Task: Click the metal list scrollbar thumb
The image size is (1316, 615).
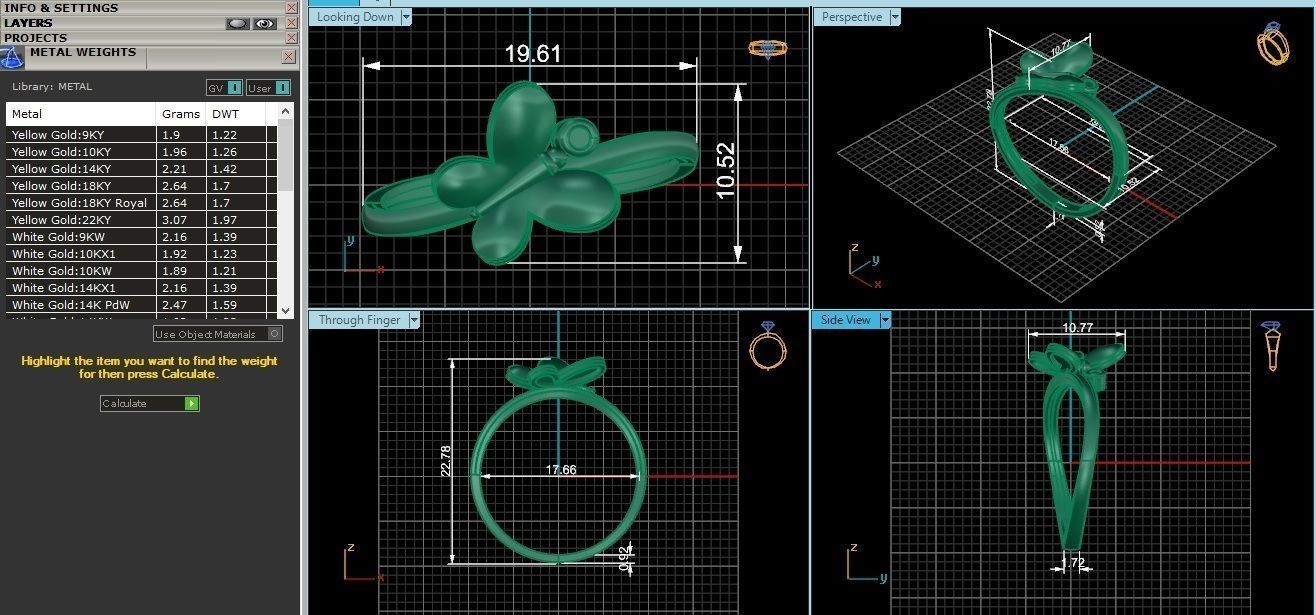Action: pyautogui.click(x=285, y=156)
